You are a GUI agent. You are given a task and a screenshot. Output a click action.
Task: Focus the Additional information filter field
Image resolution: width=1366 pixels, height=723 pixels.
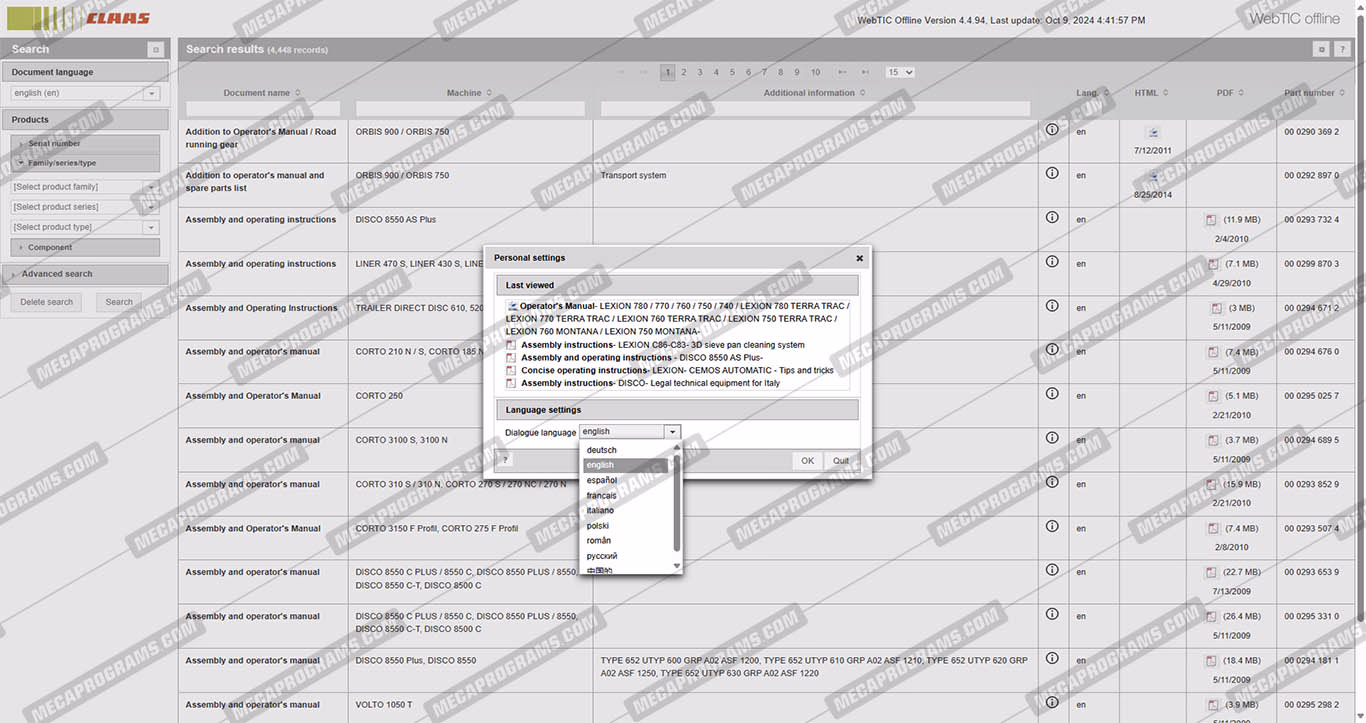(816, 109)
